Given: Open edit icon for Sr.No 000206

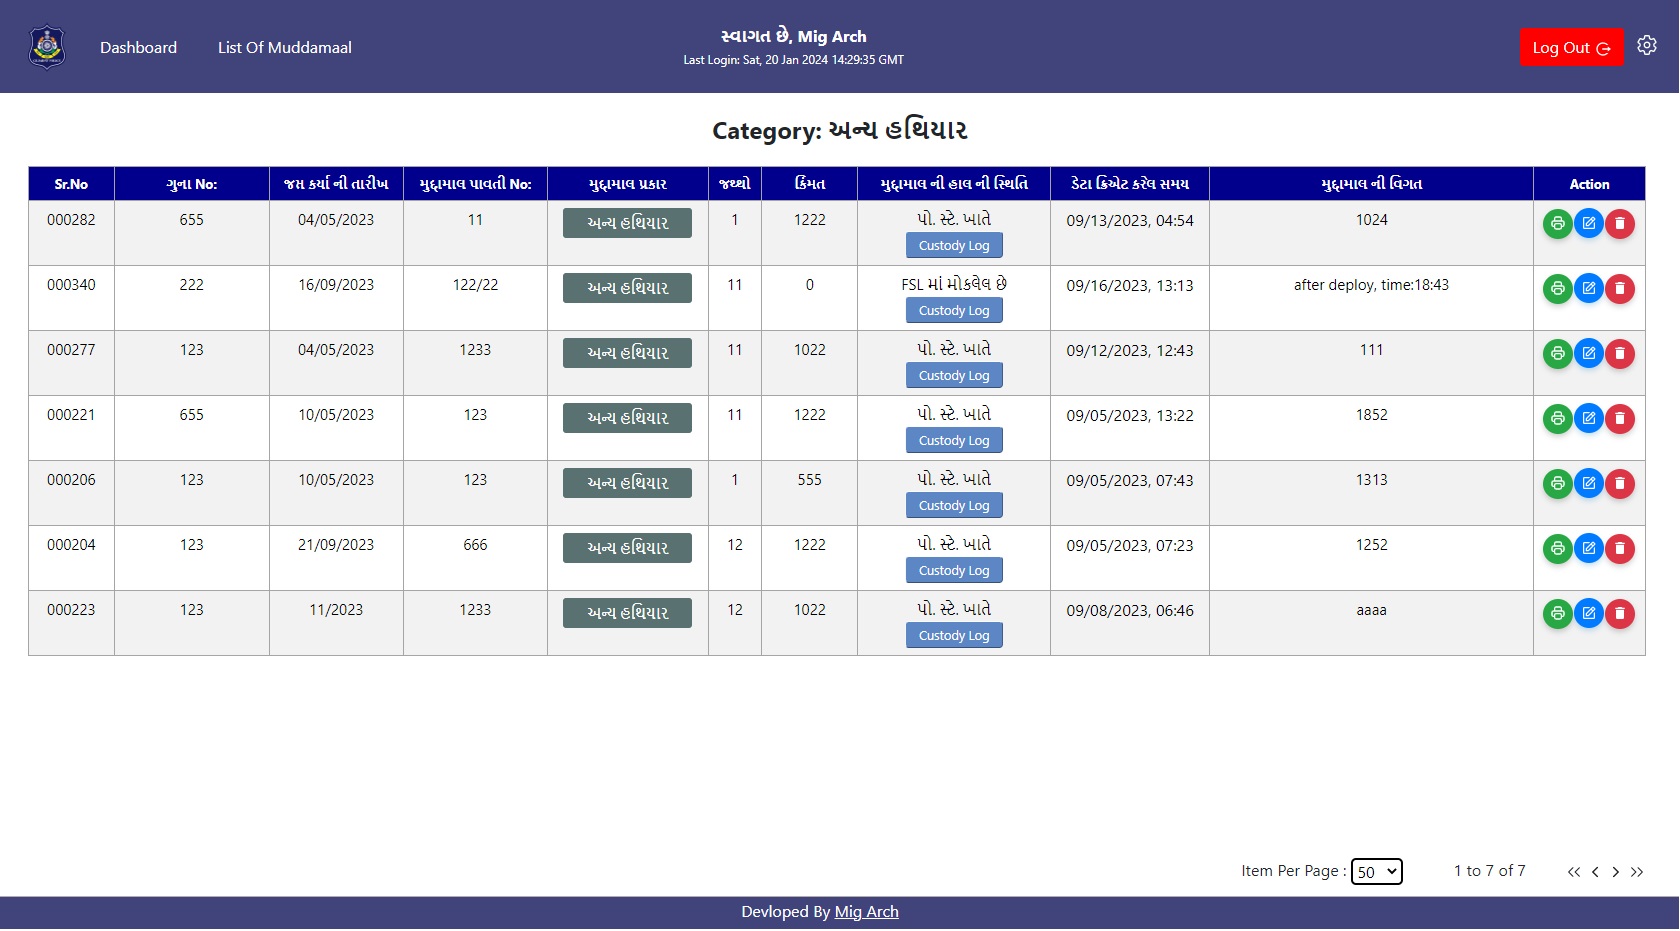Looking at the screenshot, I should tap(1588, 484).
